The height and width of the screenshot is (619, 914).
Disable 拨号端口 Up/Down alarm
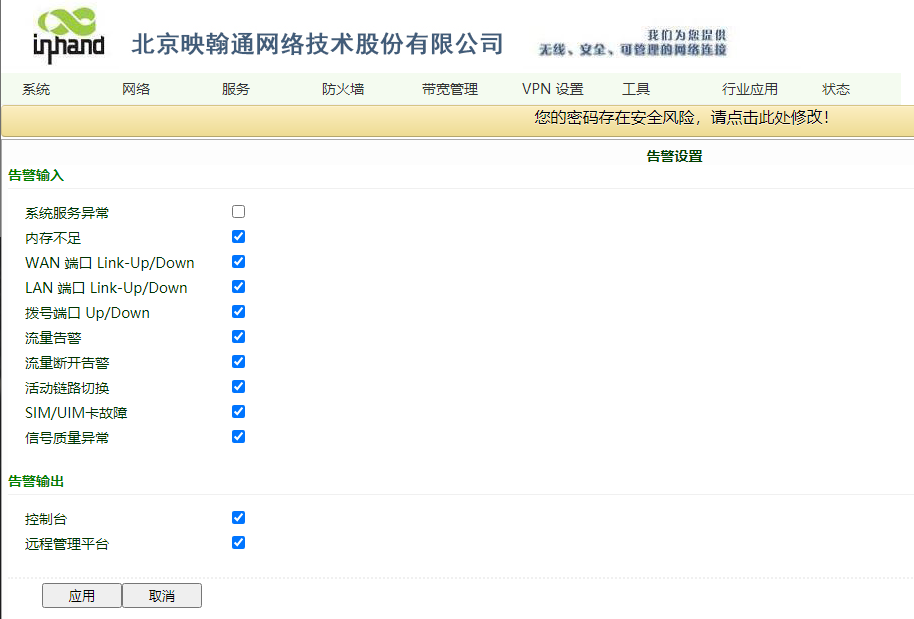(237, 311)
